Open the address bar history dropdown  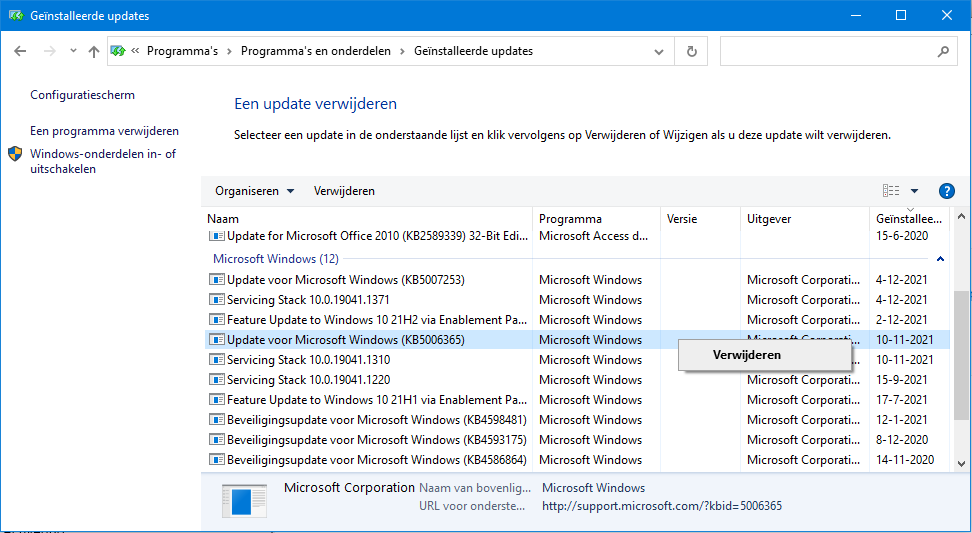[x=659, y=52]
